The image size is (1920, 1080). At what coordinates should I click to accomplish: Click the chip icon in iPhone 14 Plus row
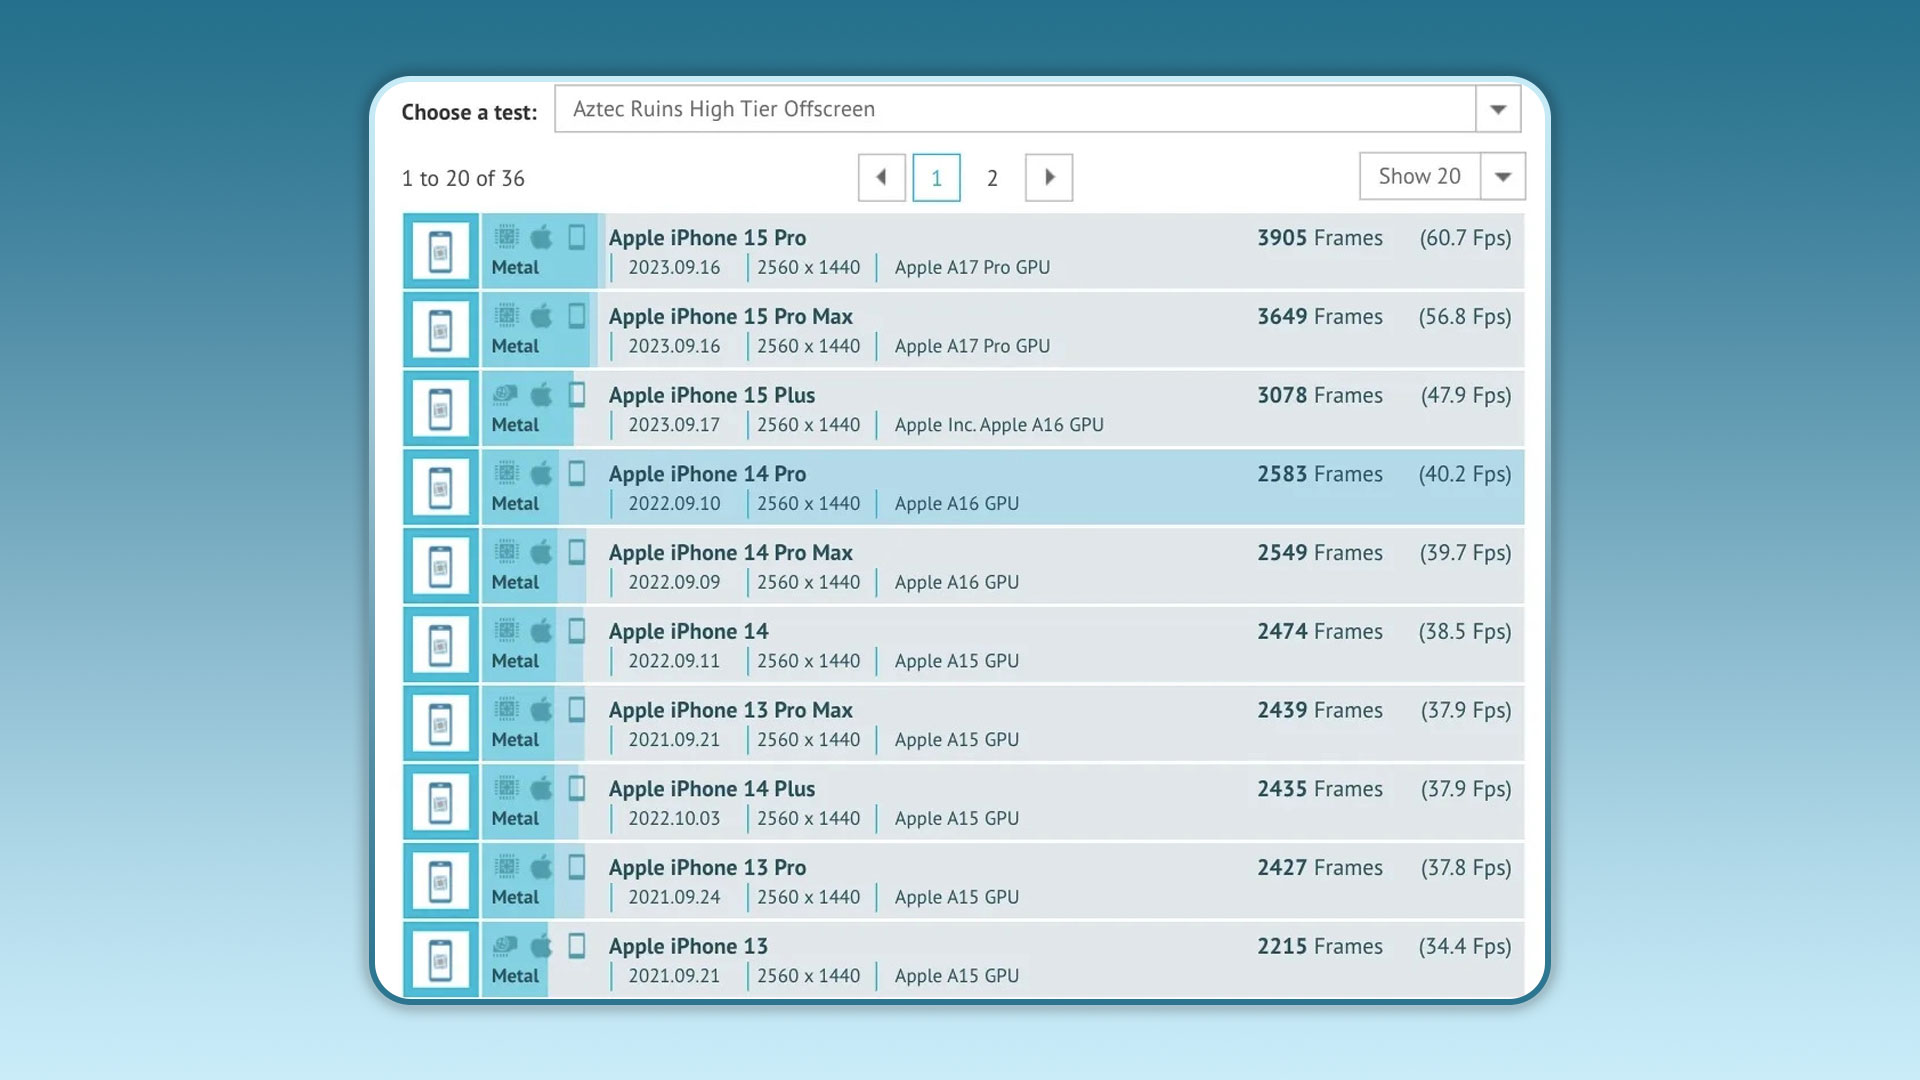[507, 788]
